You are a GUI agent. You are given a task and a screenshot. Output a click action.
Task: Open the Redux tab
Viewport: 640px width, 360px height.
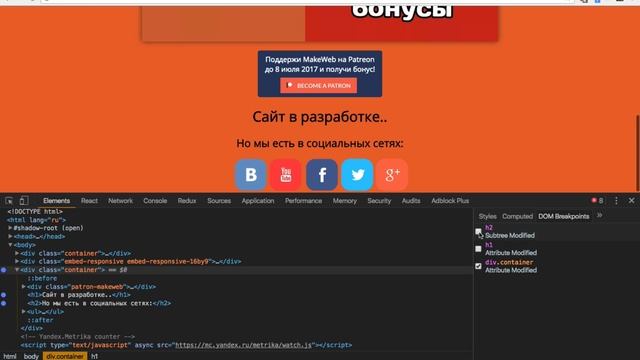[x=187, y=201]
